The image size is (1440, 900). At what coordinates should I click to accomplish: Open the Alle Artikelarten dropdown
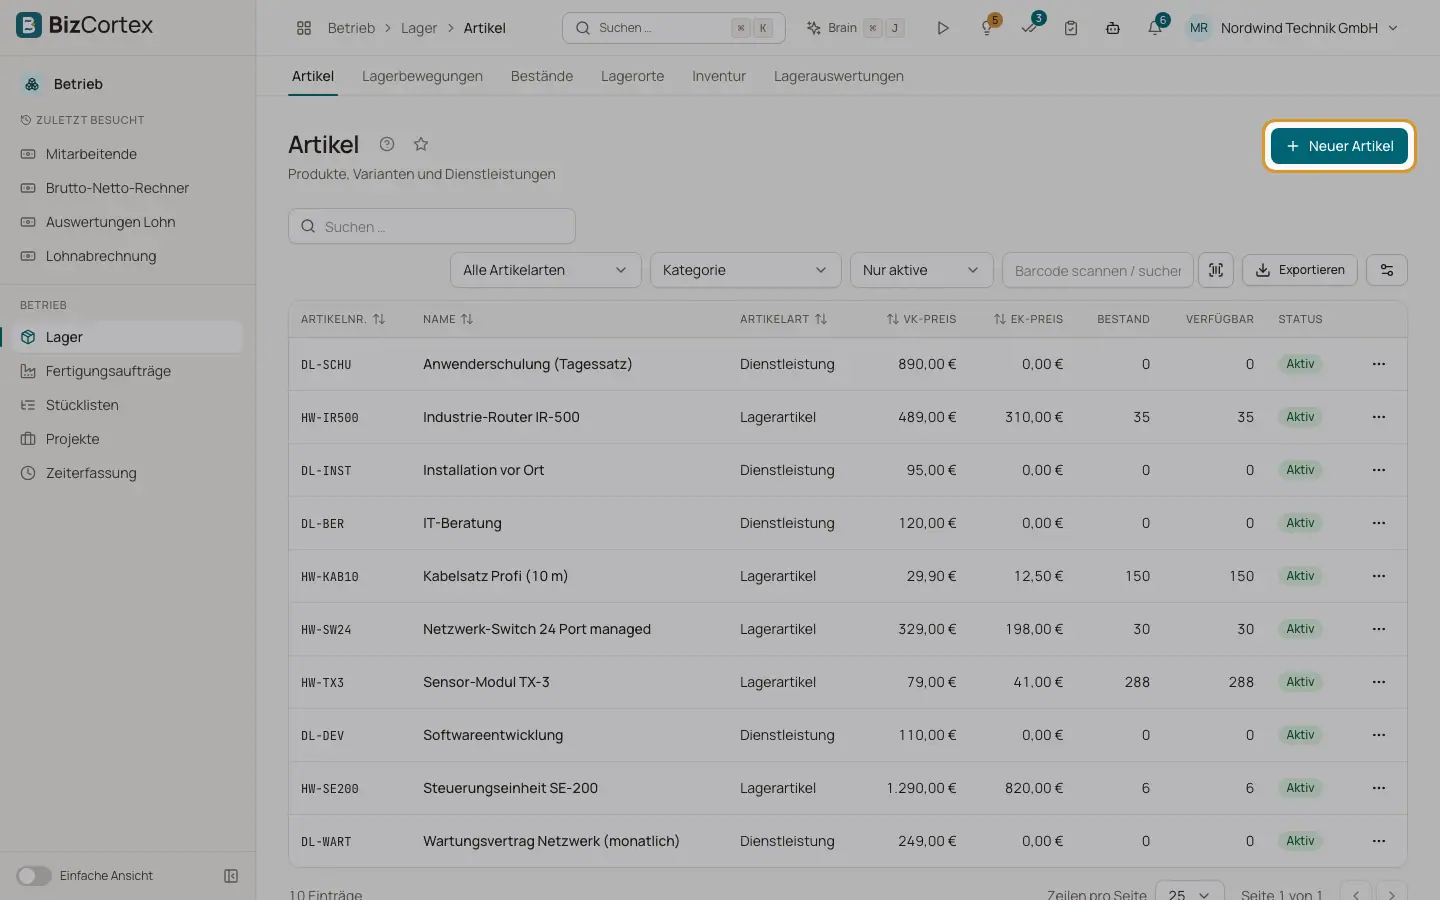click(545, 270)
